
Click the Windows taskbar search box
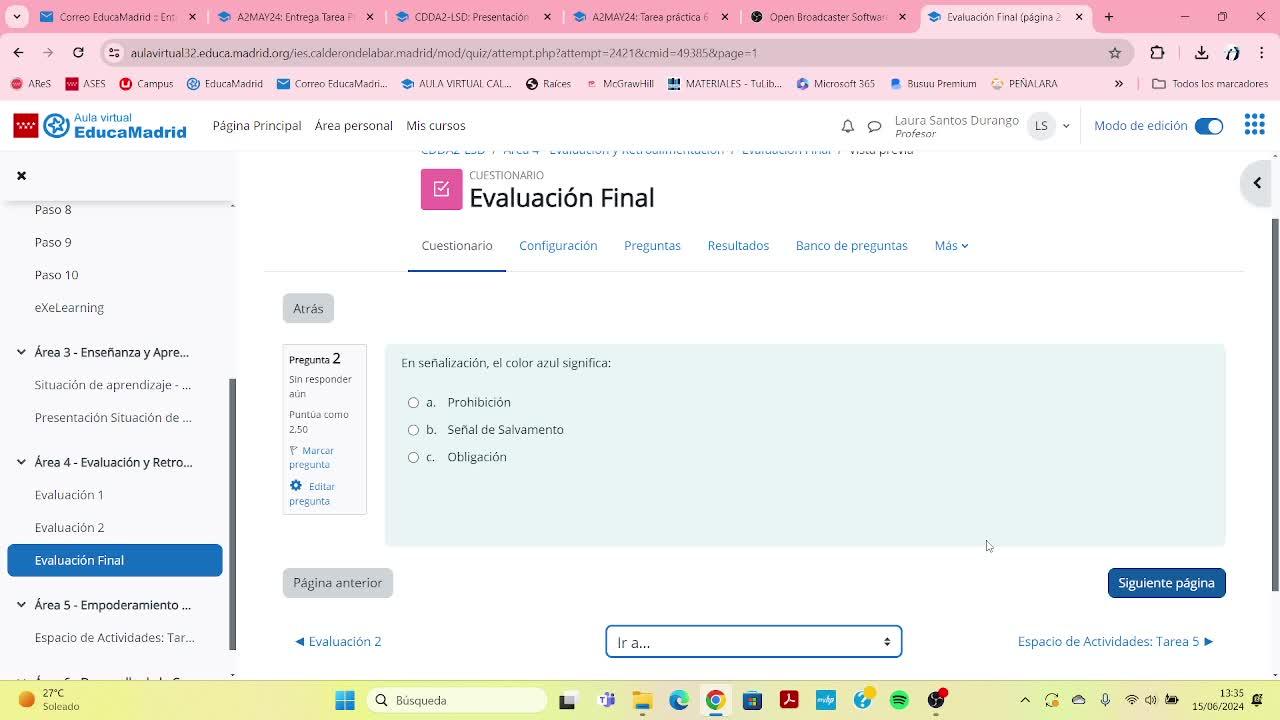pos(456,700)
